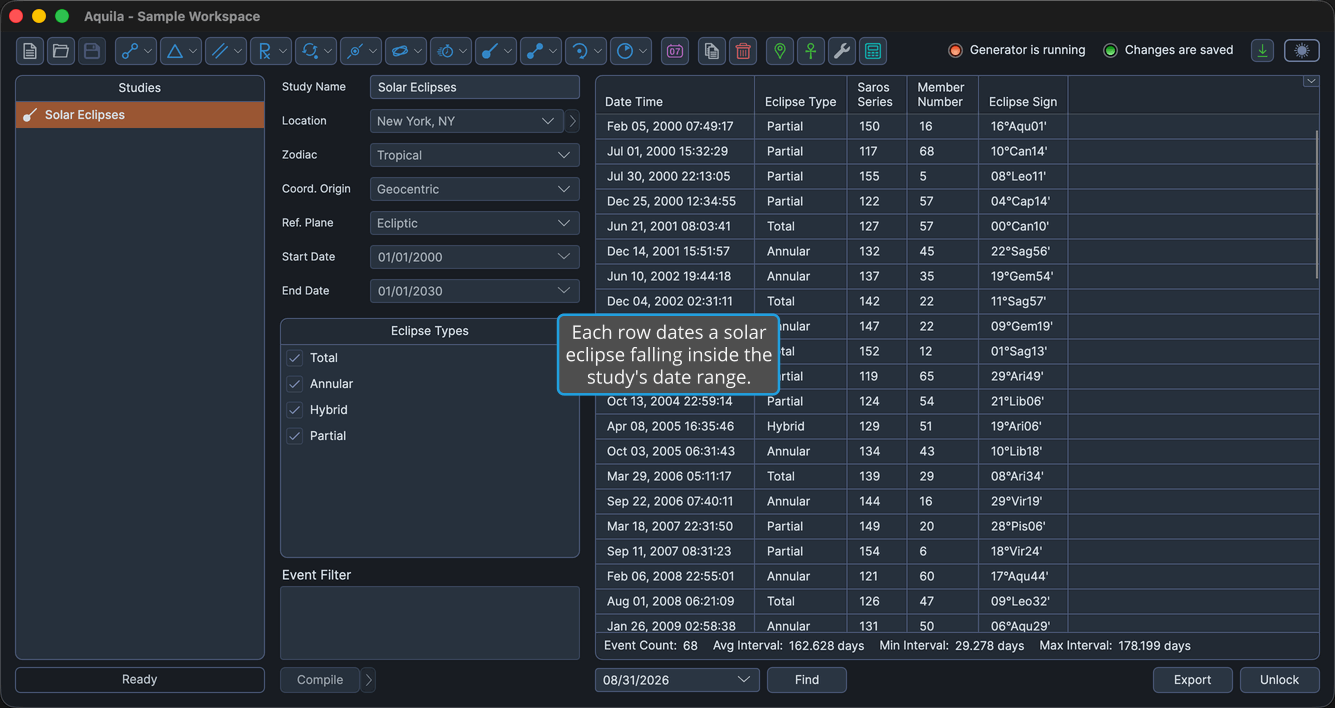Click the duplicate copy icon
This screenshot has width=1335, height=708.
[x=712, y=51]
